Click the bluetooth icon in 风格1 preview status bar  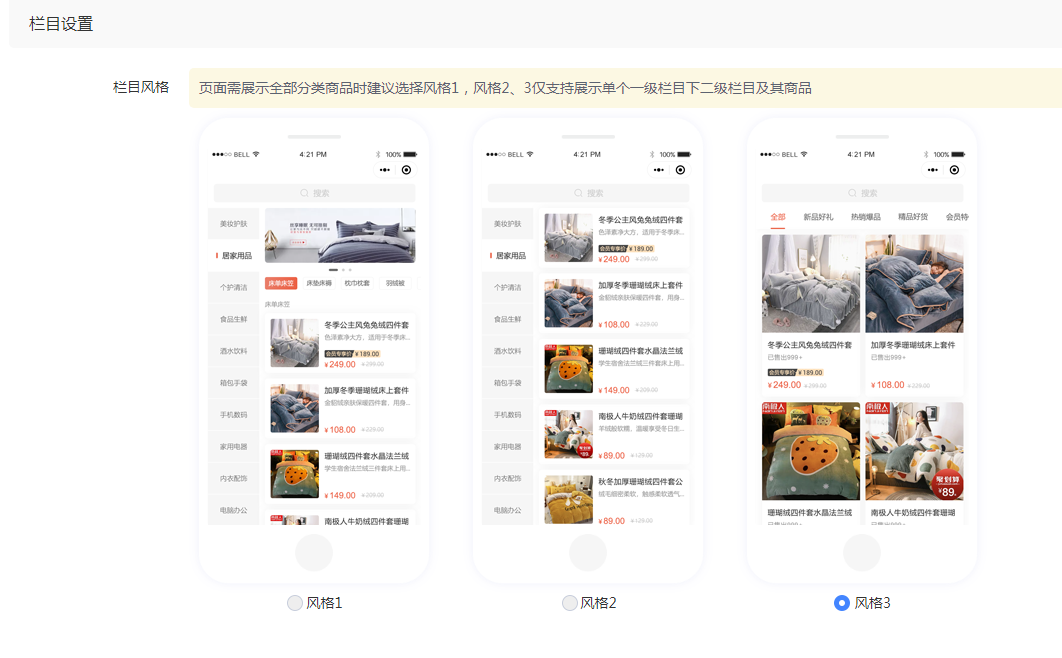pyautogui.click(x=378, y=154)
